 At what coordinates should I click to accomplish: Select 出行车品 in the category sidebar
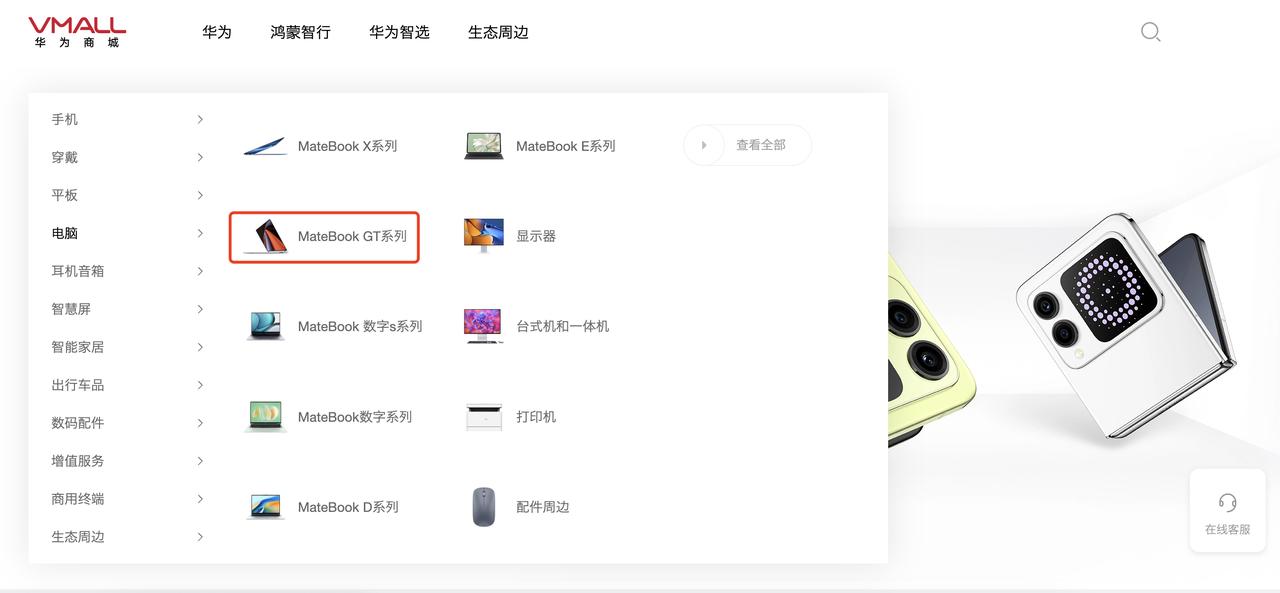pyautogui.click(x=78, y=385)
